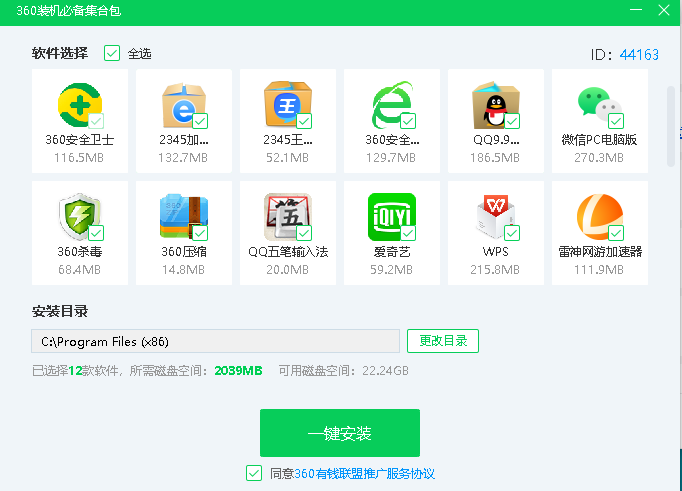
Task: Click the 116.5MB size text
Action: [79, 157]
